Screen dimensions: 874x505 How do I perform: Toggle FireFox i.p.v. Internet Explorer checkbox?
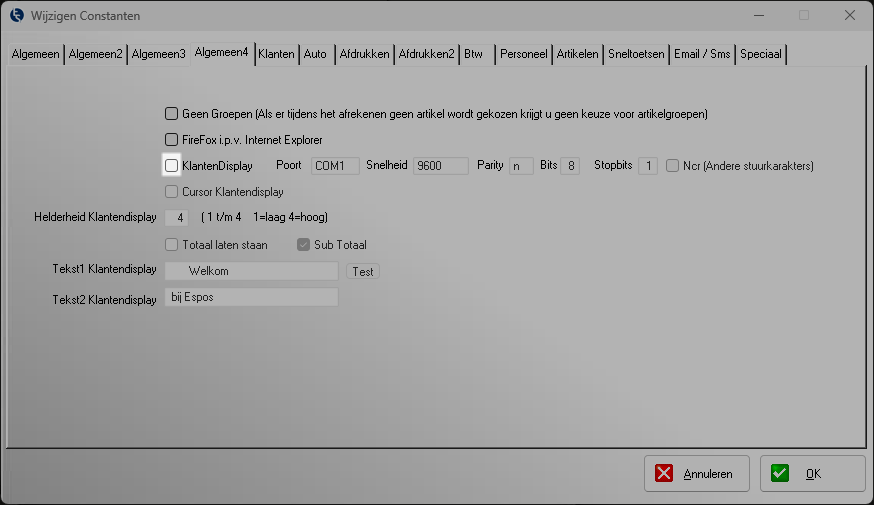coord(172,140)
